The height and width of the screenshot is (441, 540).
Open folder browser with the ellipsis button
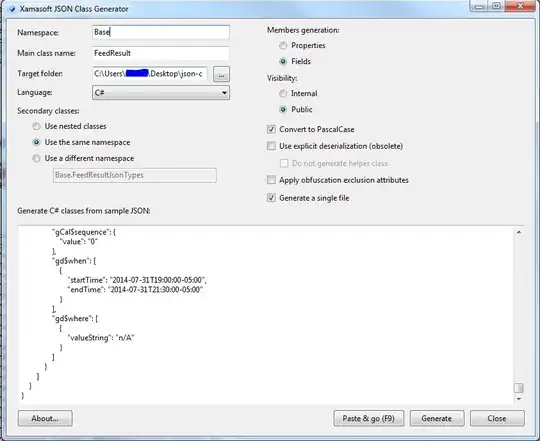pyautogui.click(x=221, y=74)
